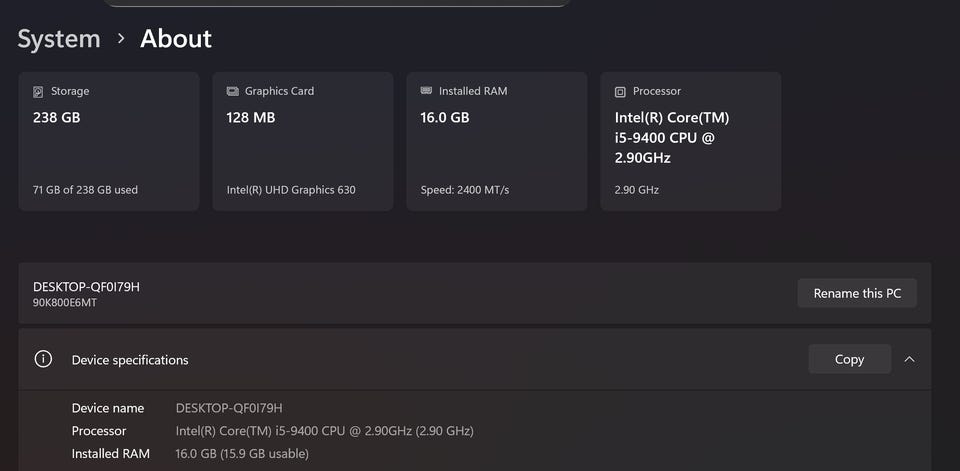Click the Processor chip icon

tap(620, 91)
